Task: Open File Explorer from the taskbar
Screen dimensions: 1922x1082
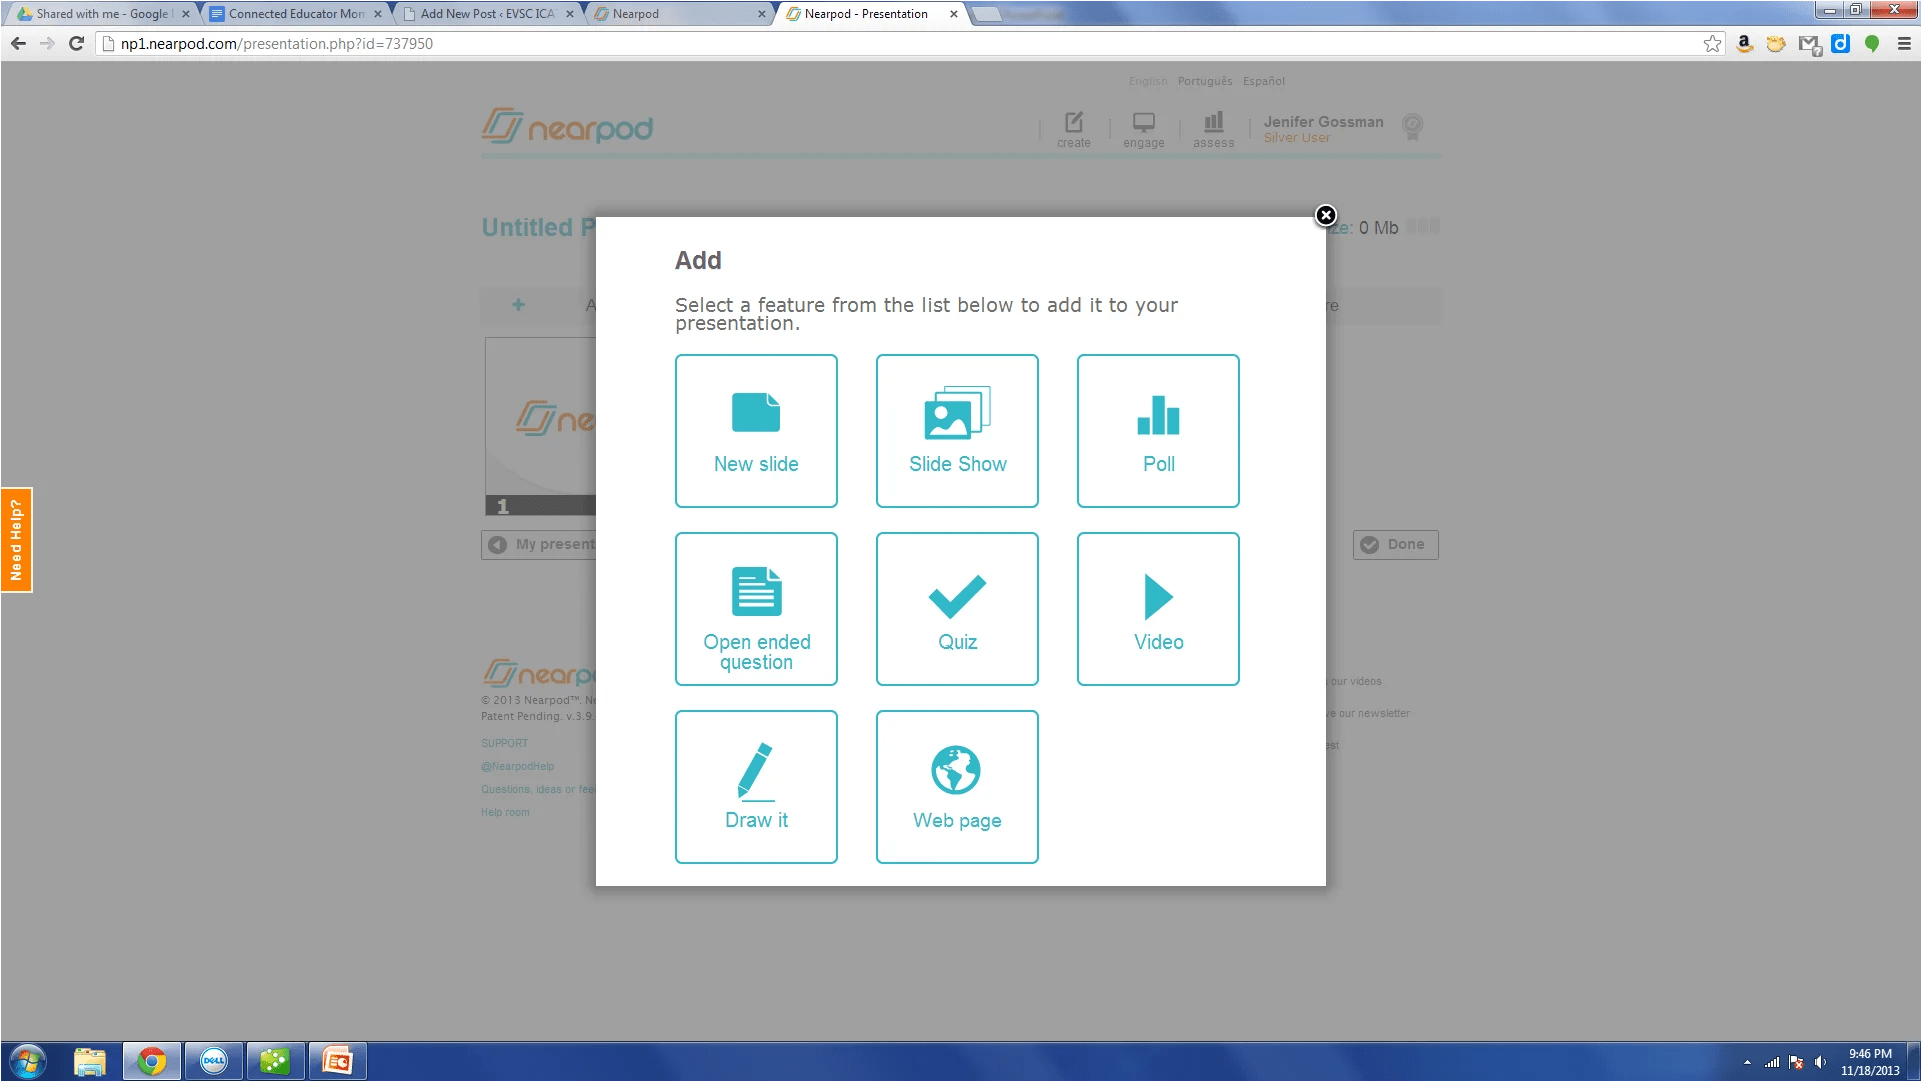Action: (90, 1061)
